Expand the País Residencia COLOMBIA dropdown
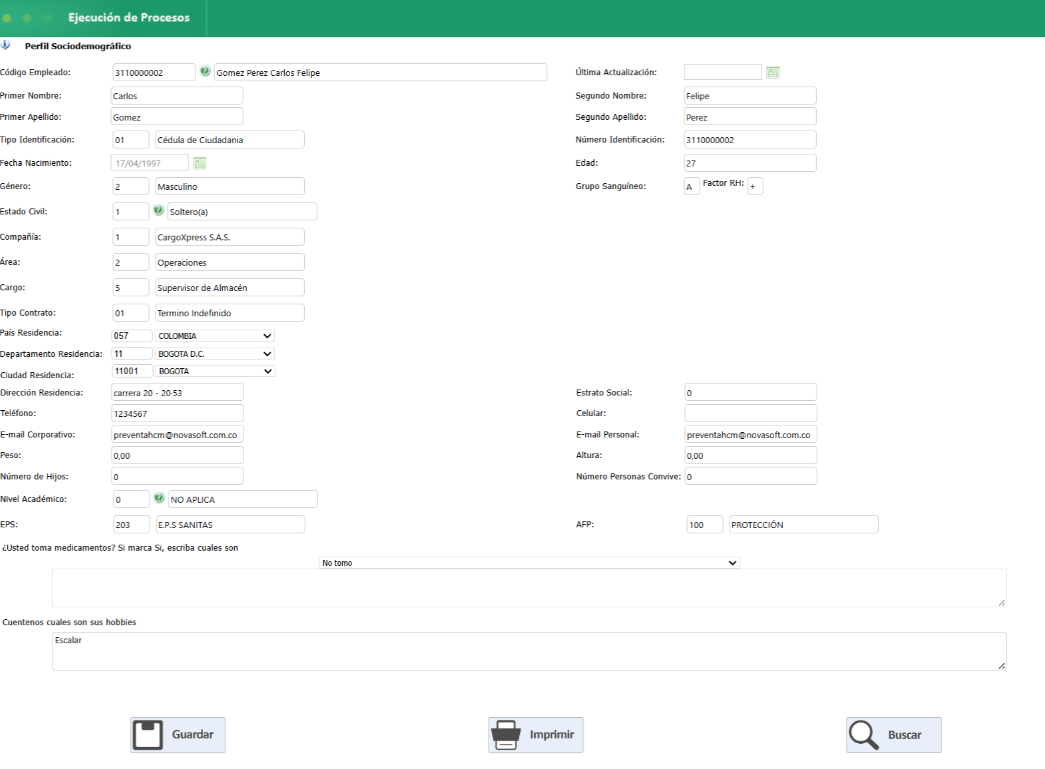The width and height of the screenshot is (1045, 769). click(215, 336)
